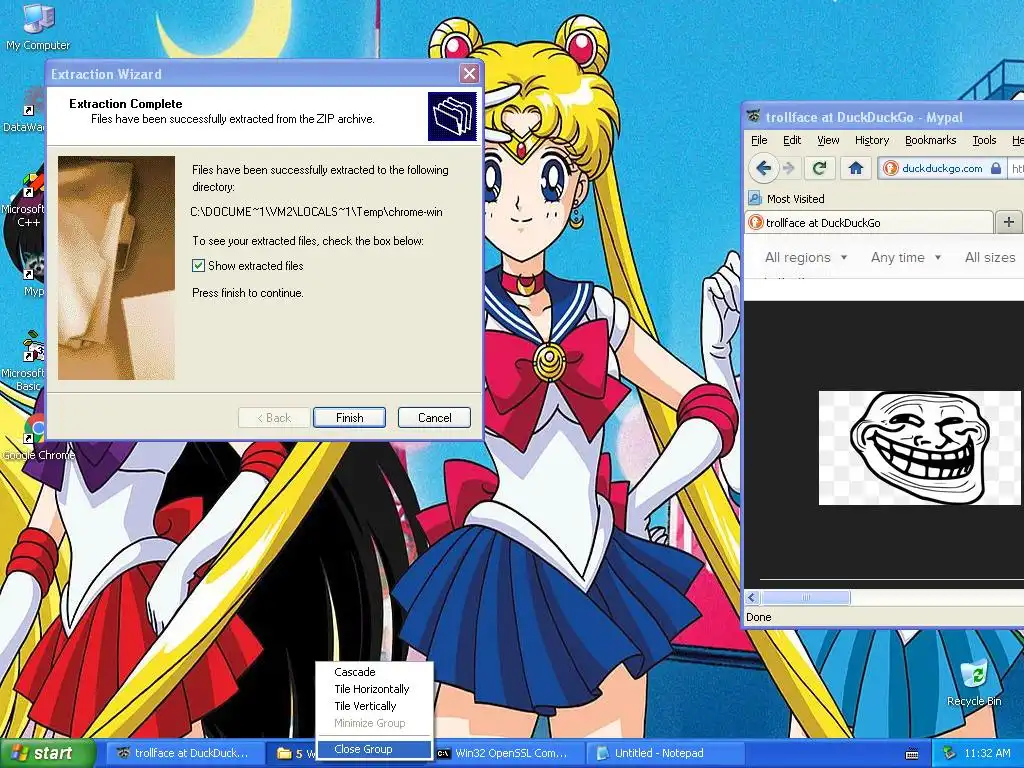
Task: Go forward in Mypal browser
Action: (789, 168)
